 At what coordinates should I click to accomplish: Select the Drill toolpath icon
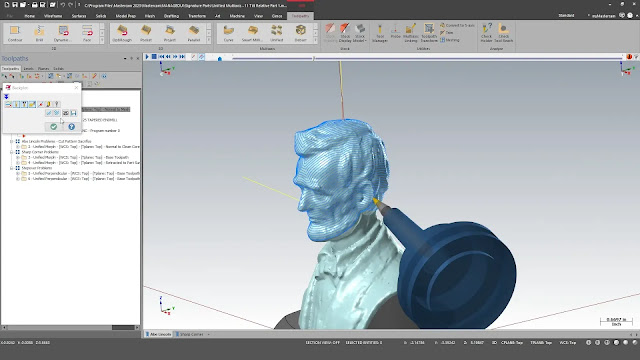[39, 33]
